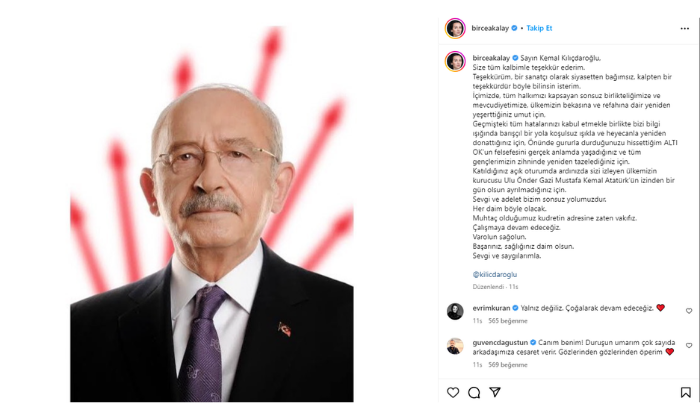Click the guvencdagustun username in comments
The width and height of the screenshot is (700, 420).
click(500, 343)
